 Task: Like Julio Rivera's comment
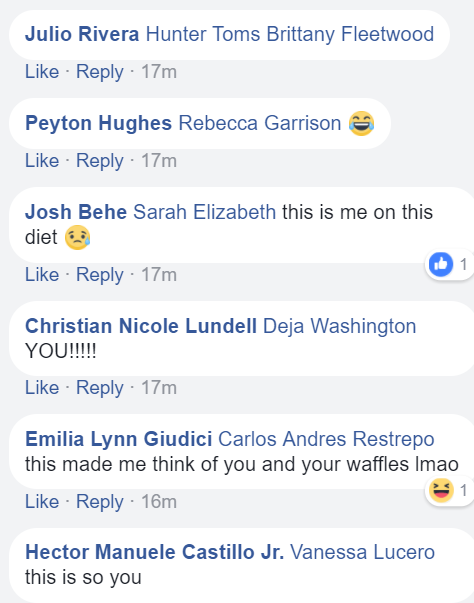click(x=42, y=72)
